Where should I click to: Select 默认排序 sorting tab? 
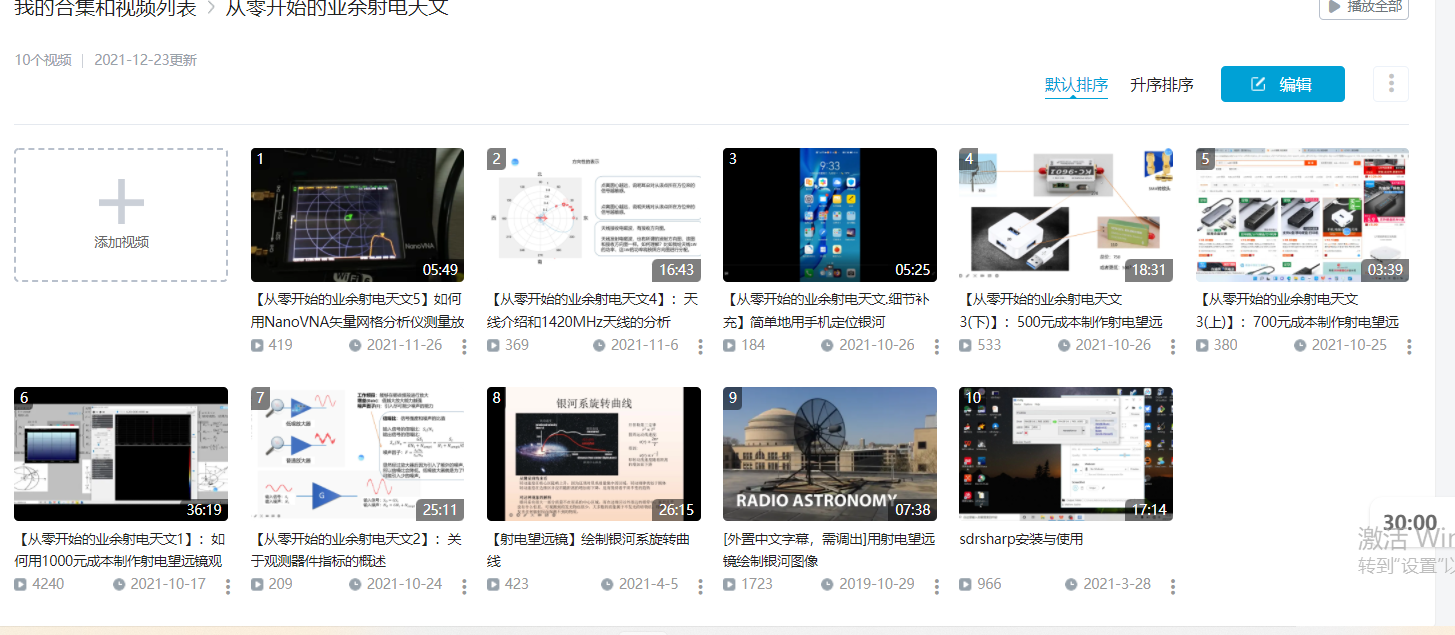point(1076,85)
